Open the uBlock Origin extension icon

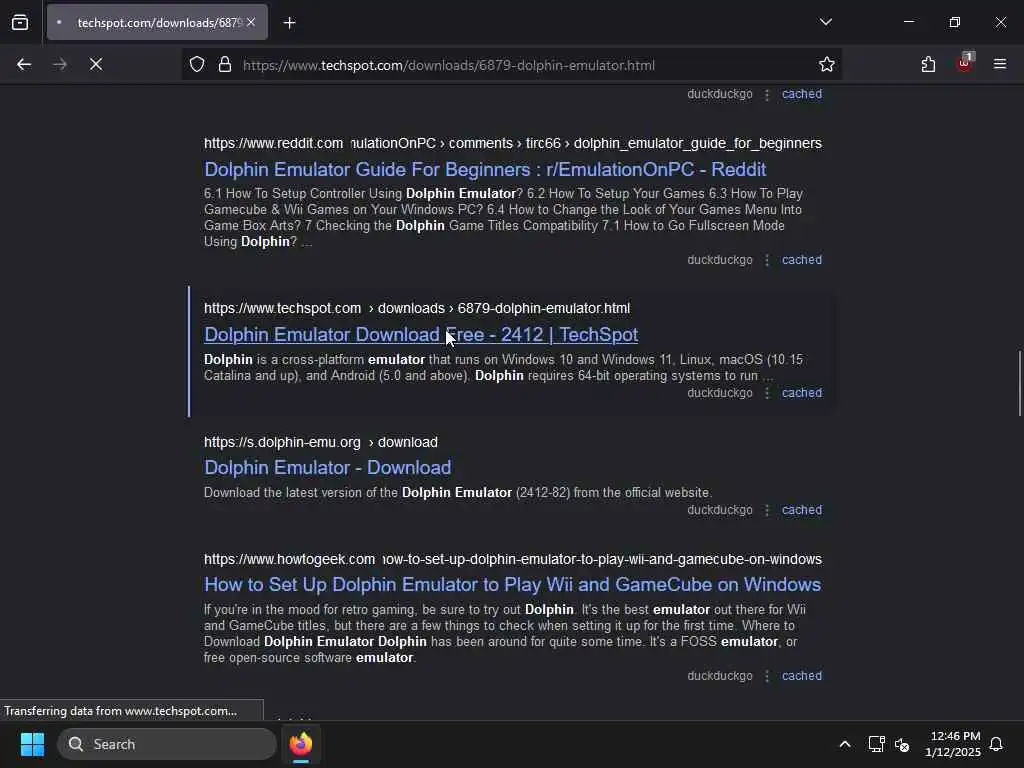click(965, 63)
